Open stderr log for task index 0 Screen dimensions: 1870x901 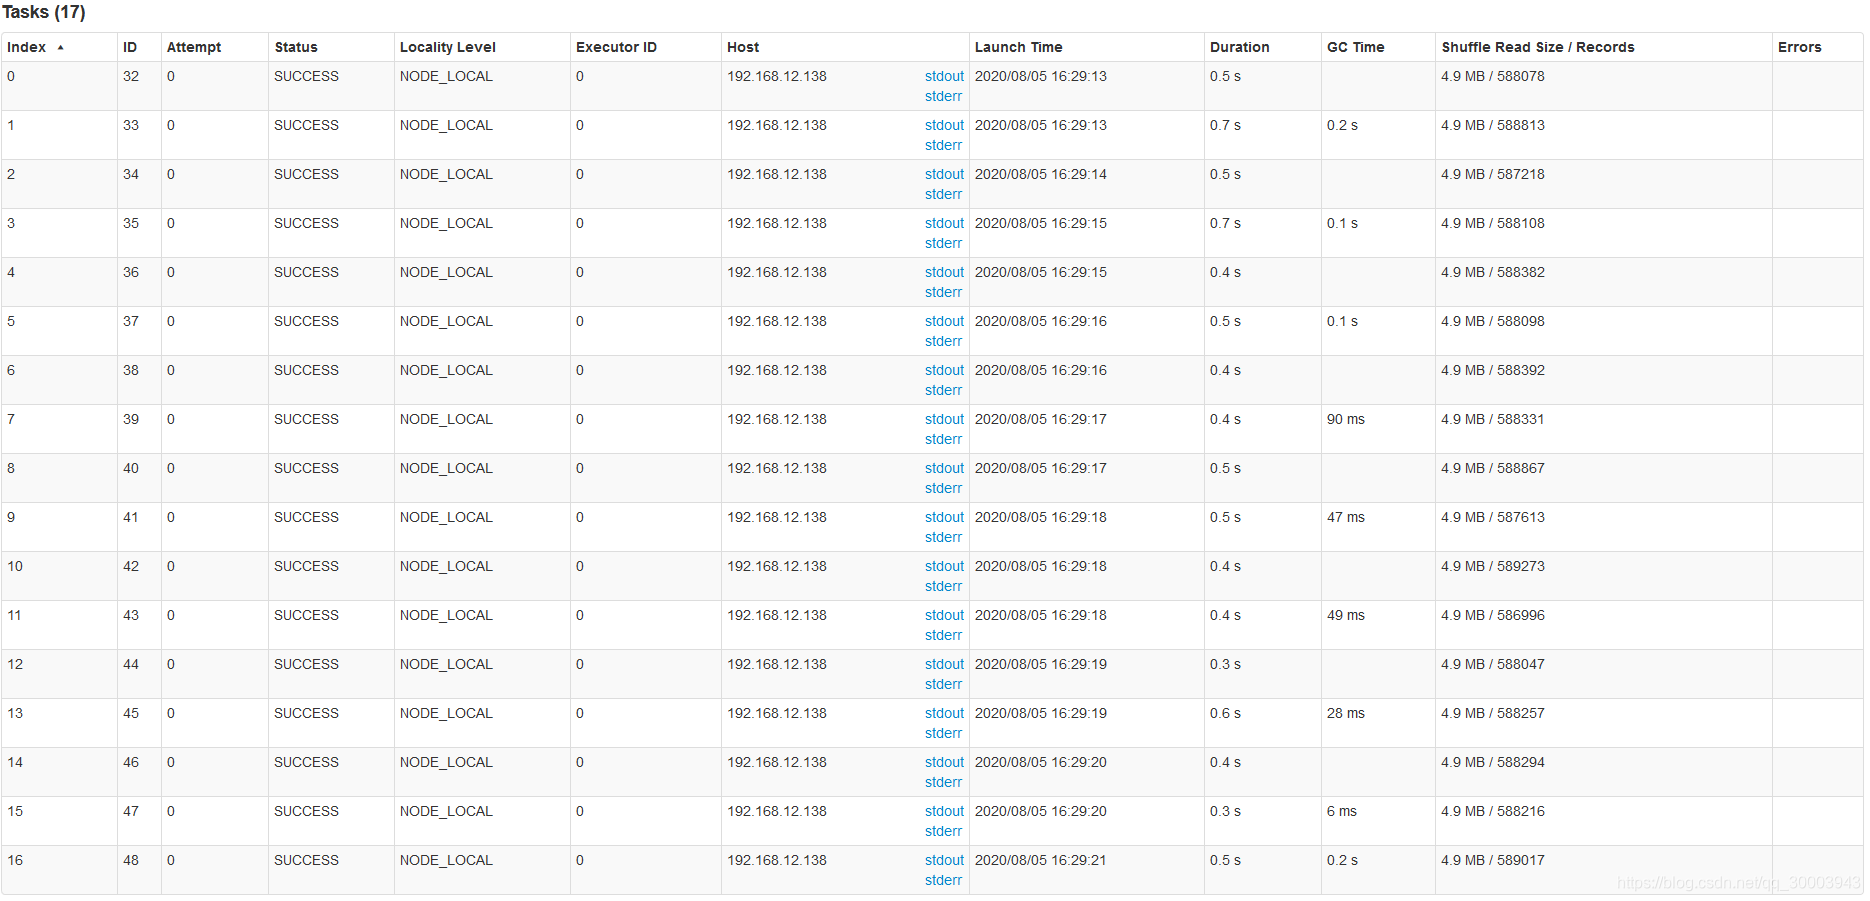click(x=943, y=96)
